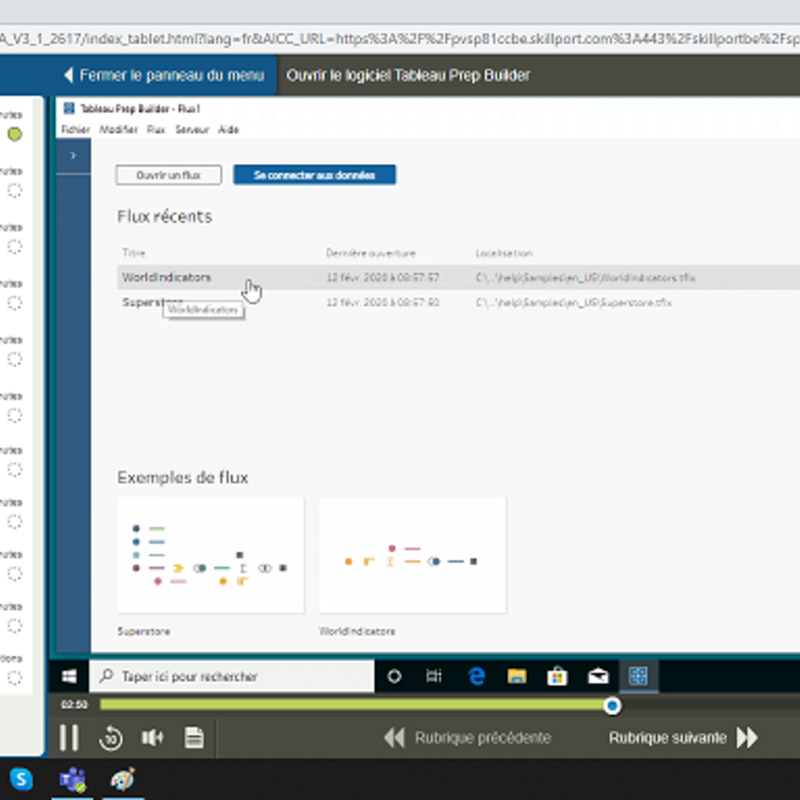Mute the video audio
The height and width of the screenshot is (800, 800).
tap(152, 737)
